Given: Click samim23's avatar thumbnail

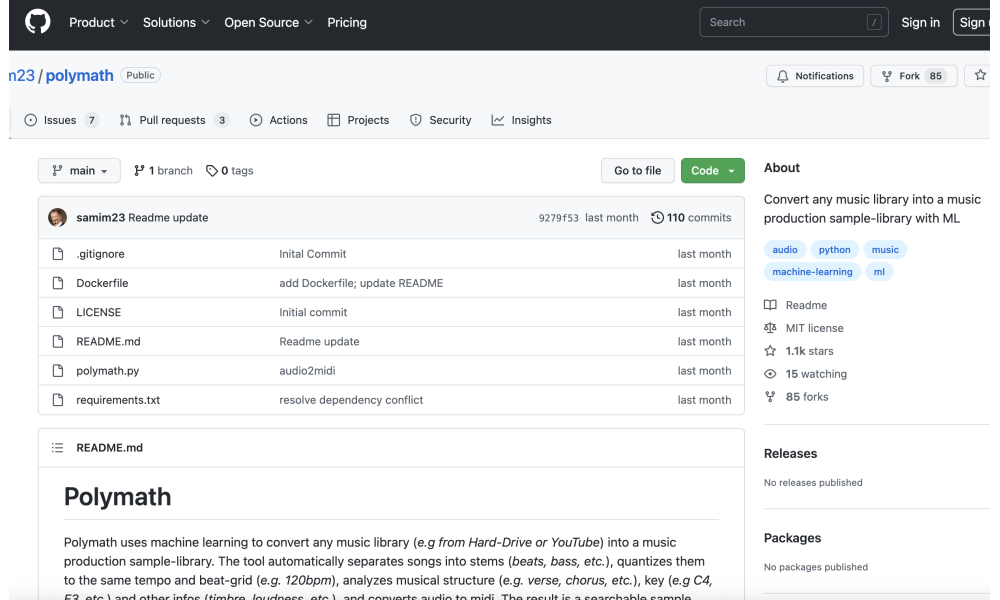Looking at the screenshot, I should (58, 218).
